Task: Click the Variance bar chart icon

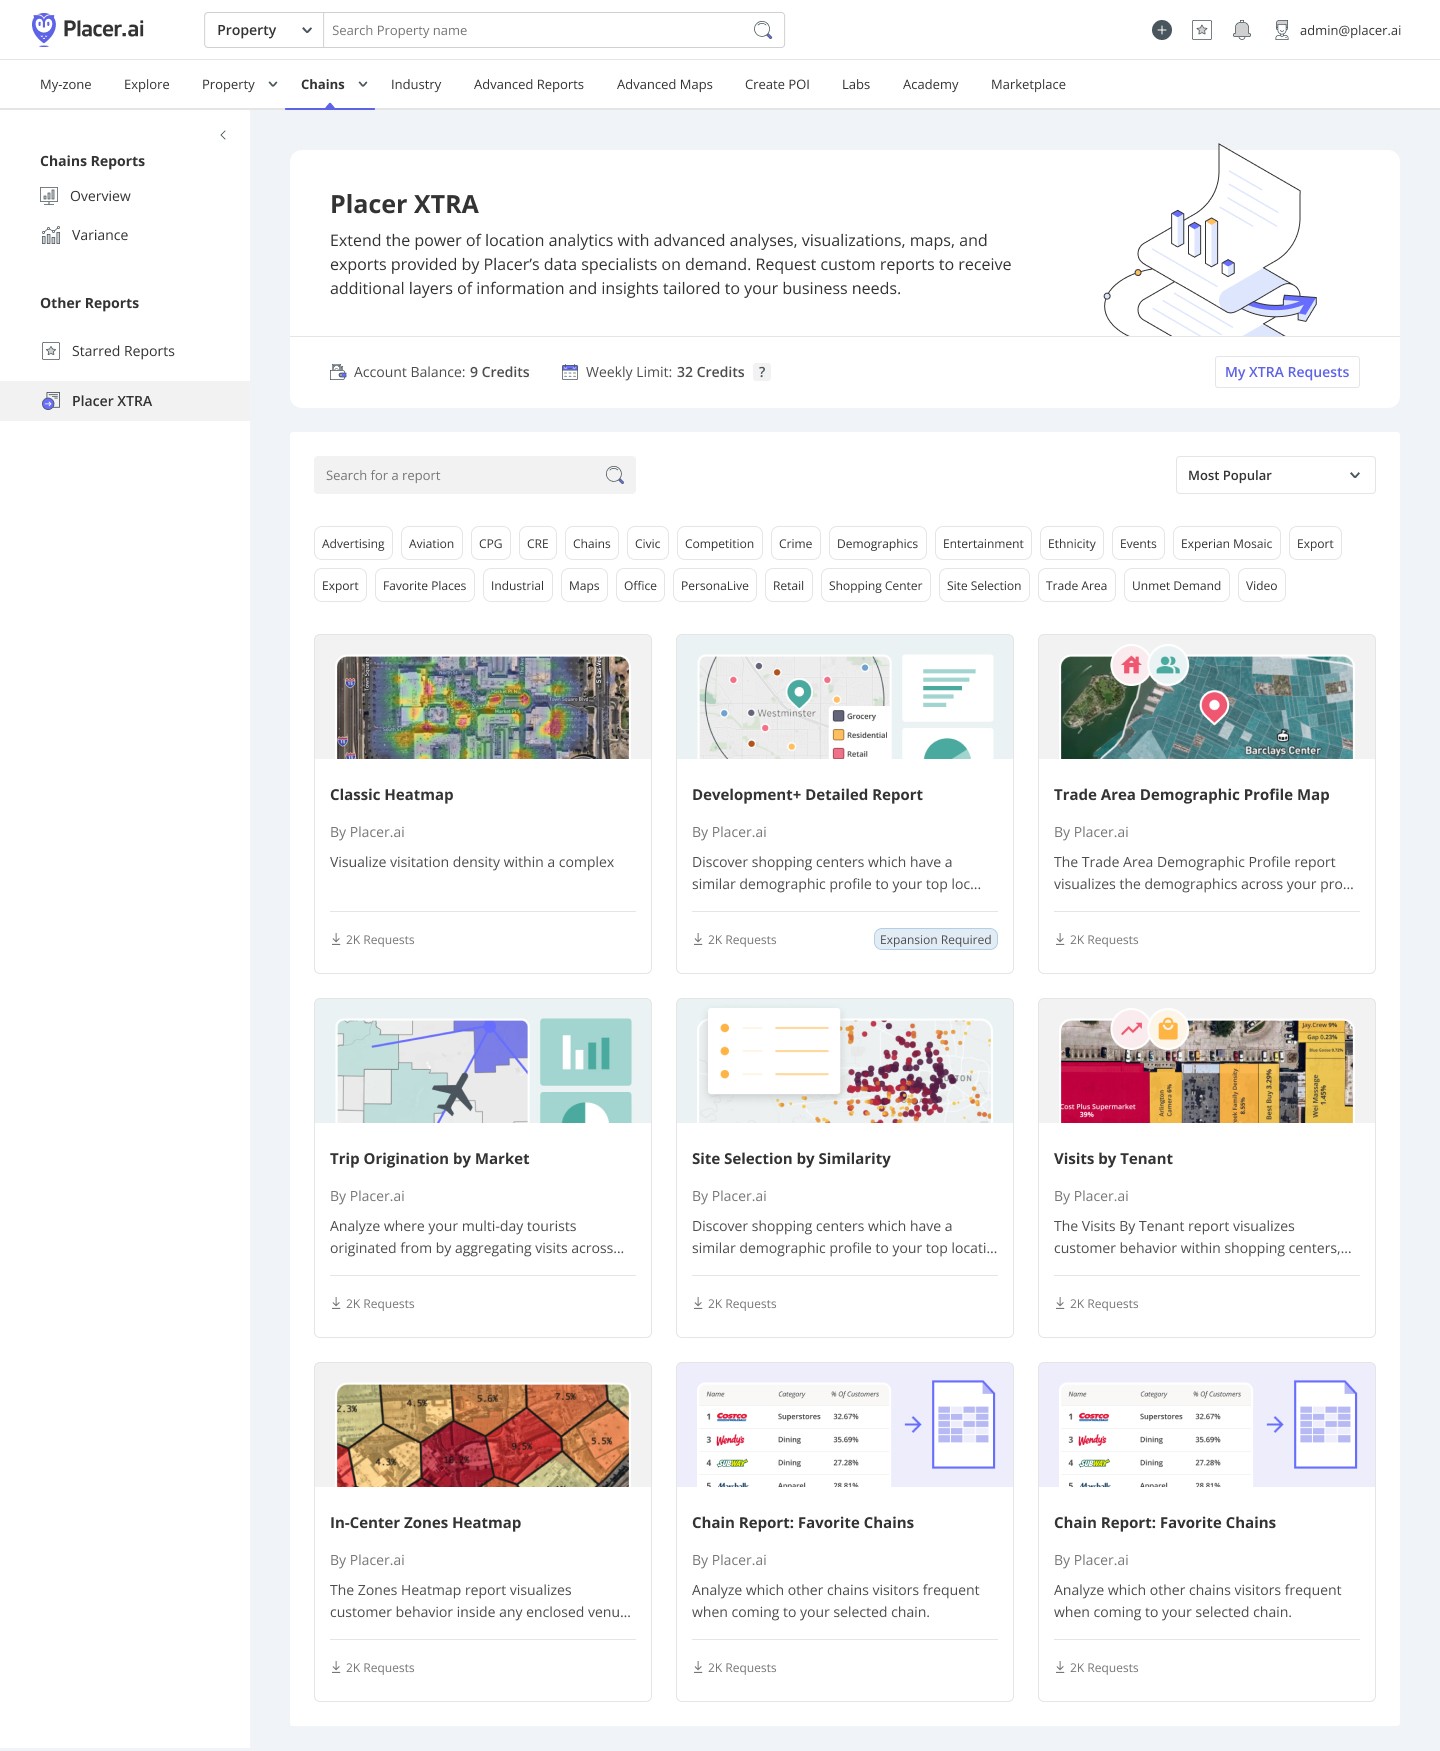Action: [x=51, y=235]
